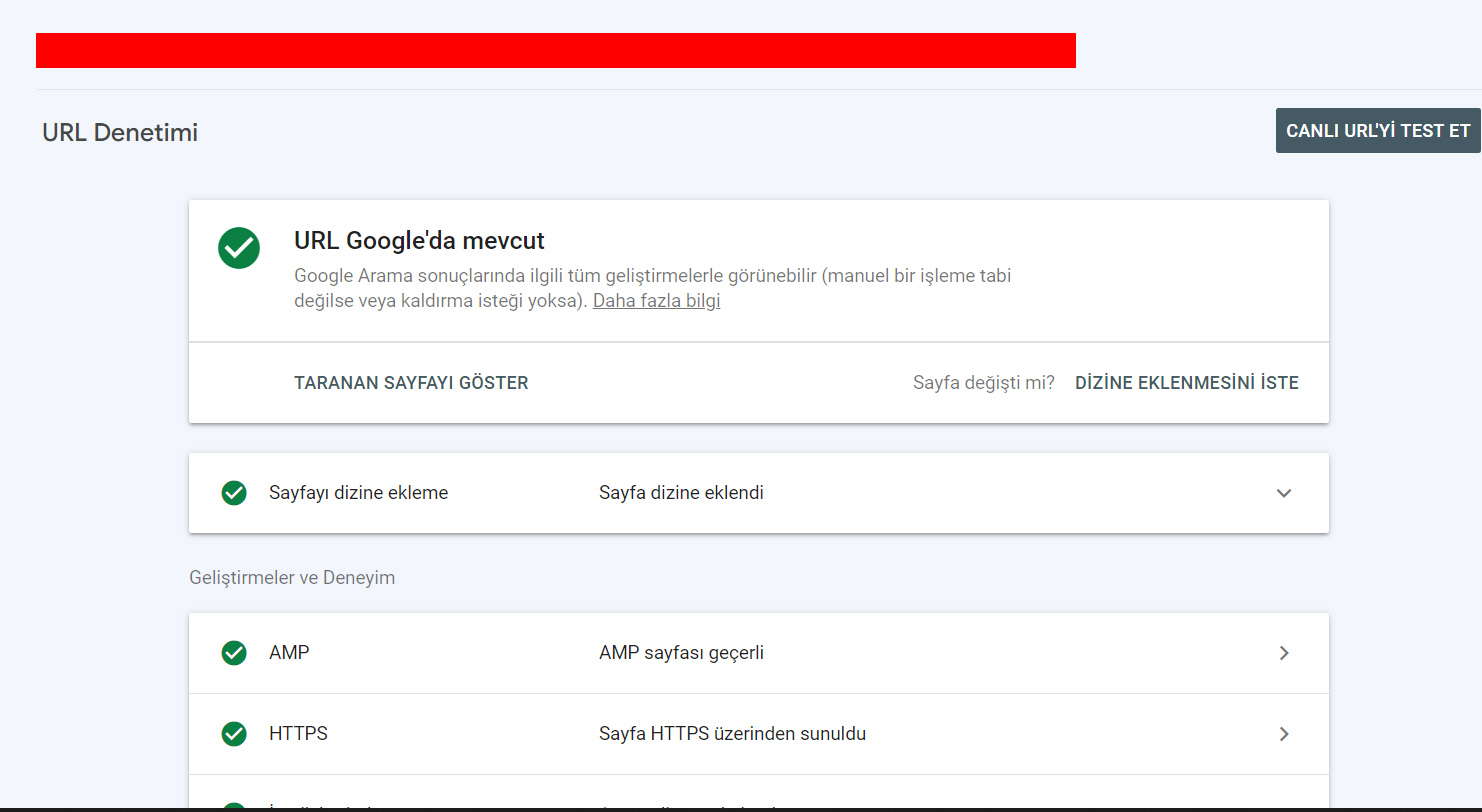Click the CANLI URL'Yİ TEST ET button
This screenshot has height=812, width=1482.
coord(1377,131)
